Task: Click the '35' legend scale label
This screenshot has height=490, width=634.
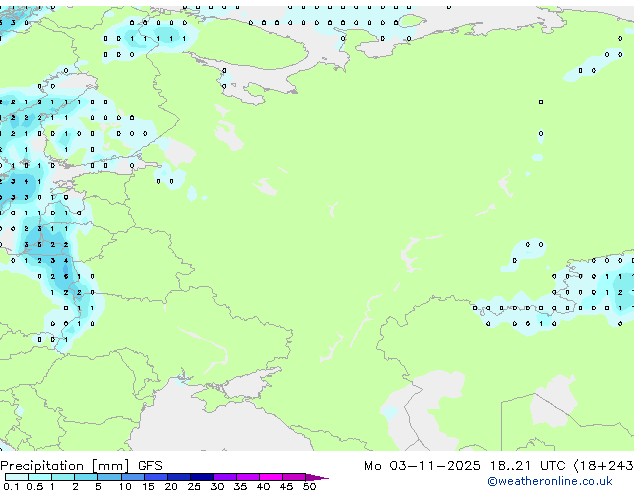Action: click(240, 486)
